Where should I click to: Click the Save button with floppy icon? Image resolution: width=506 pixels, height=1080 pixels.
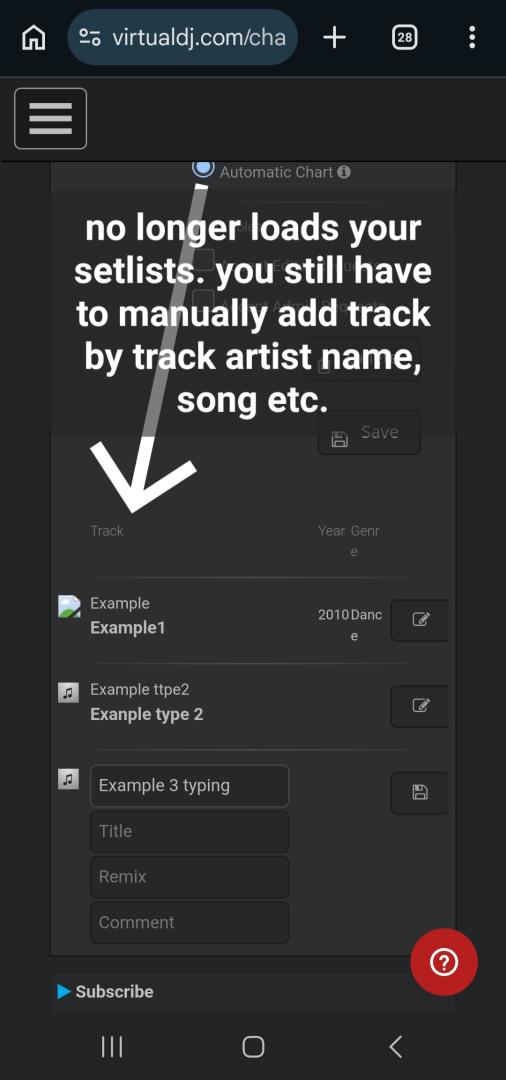coord(369,433)
